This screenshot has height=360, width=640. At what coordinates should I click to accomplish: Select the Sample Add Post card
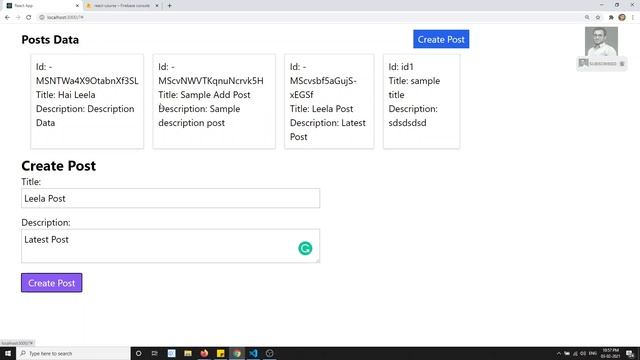click(214, 102)
